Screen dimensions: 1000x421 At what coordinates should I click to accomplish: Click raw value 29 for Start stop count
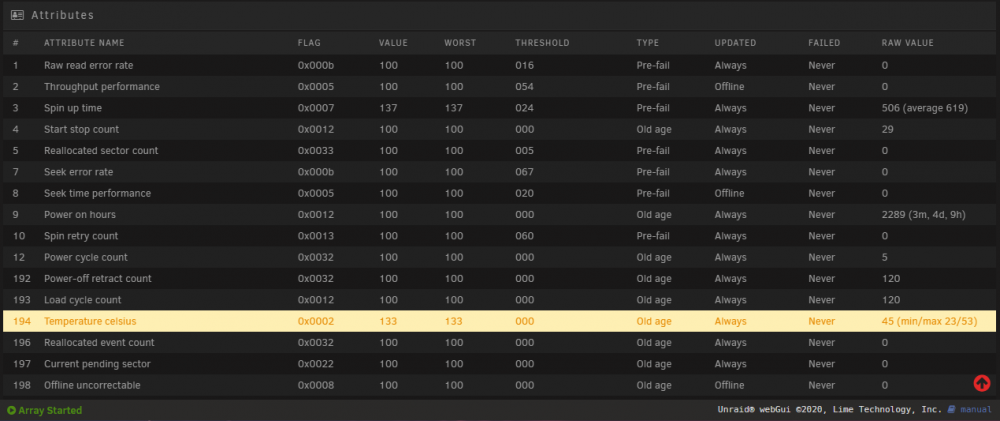pyautogui.click(x=887, y=129)
